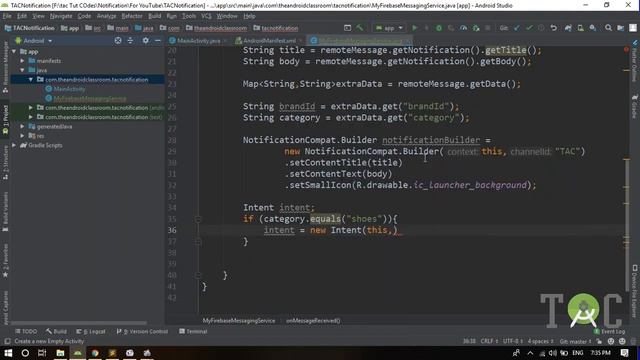Click the 4 spaces indent status
The image size is (640, 360).
pyautogui.click(x=540, y=341)
